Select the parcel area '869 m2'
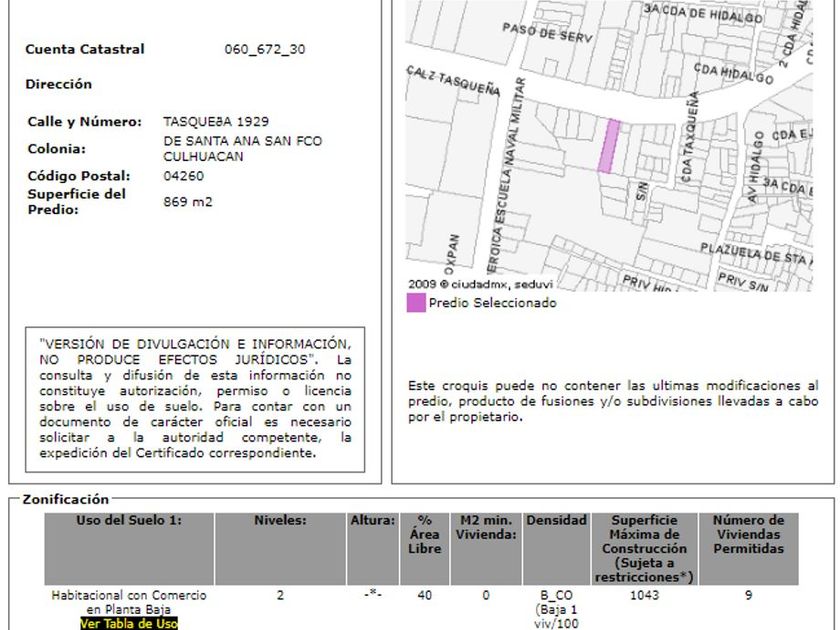Viewport: 840px width, 630px height. point(188,202)
